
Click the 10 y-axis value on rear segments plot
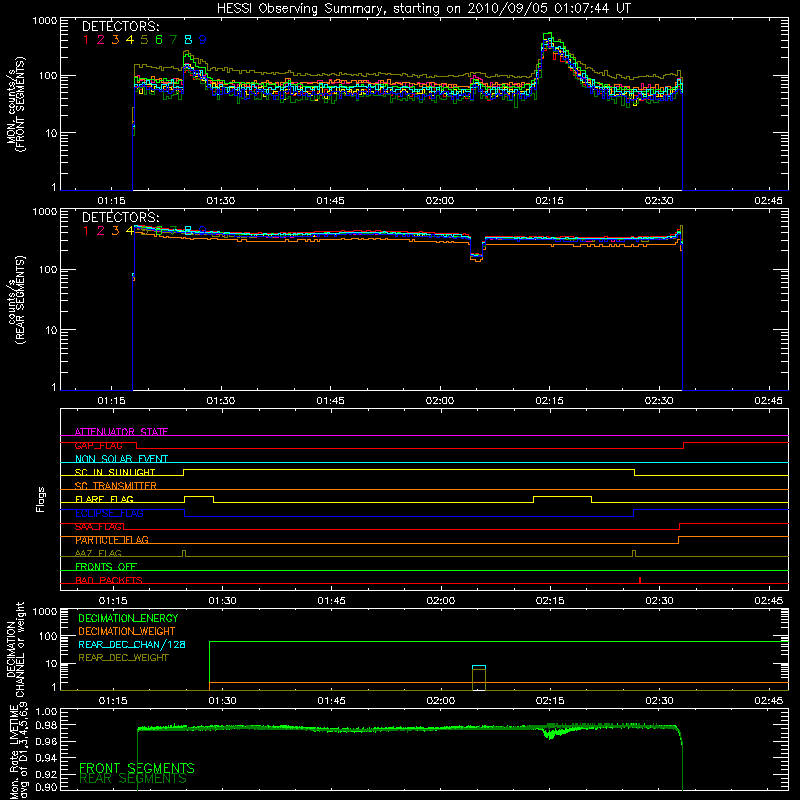coord(51,330)
